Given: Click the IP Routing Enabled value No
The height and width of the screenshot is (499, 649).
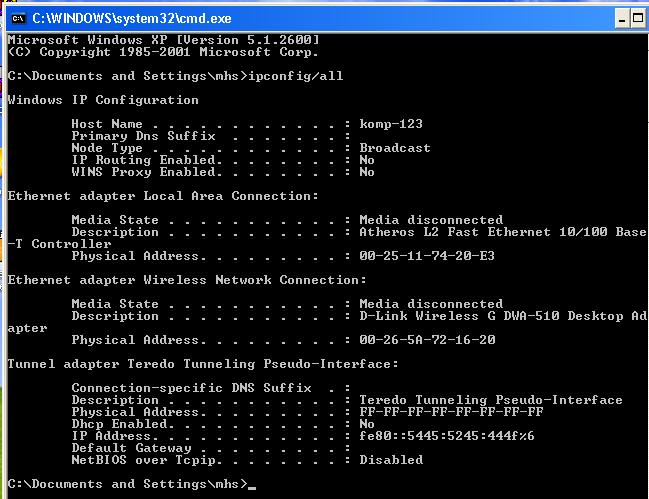Looking at the screenshot, I should [x=367, y=160].
